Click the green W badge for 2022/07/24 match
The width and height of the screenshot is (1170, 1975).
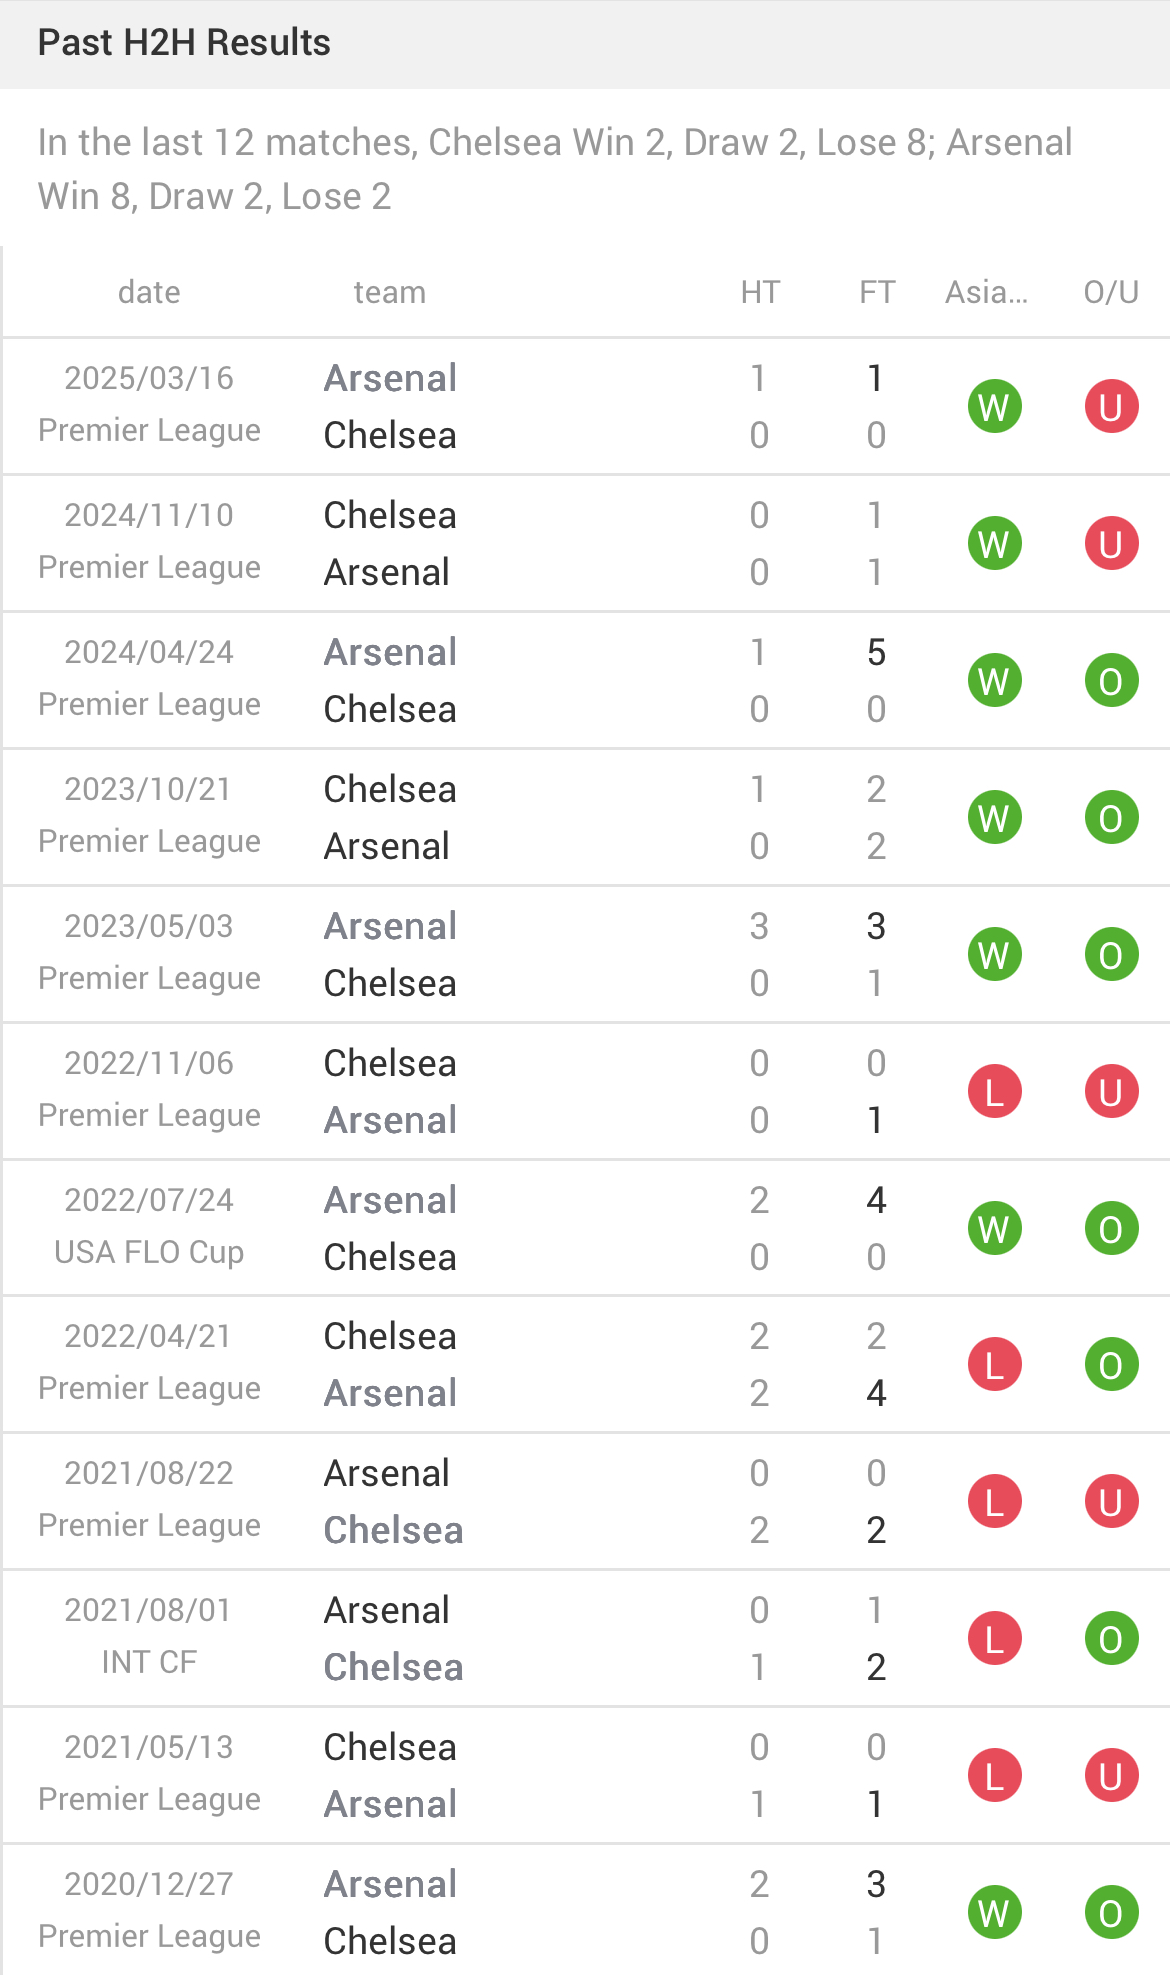tap(994, 1229)
